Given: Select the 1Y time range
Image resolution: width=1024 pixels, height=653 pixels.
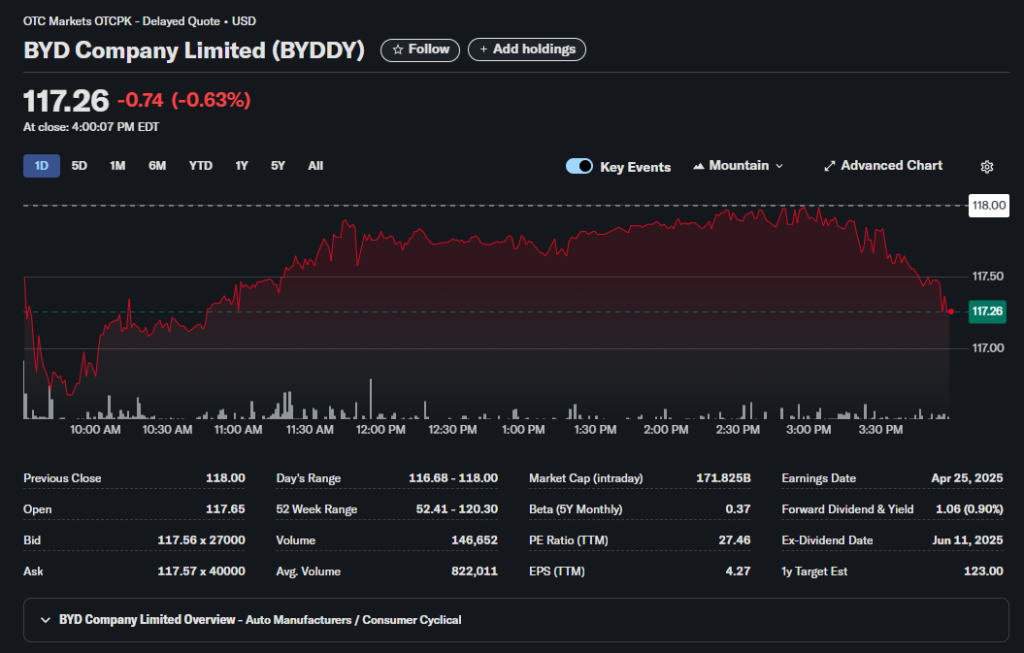Looking at the screenshot, I should point(242,166).
